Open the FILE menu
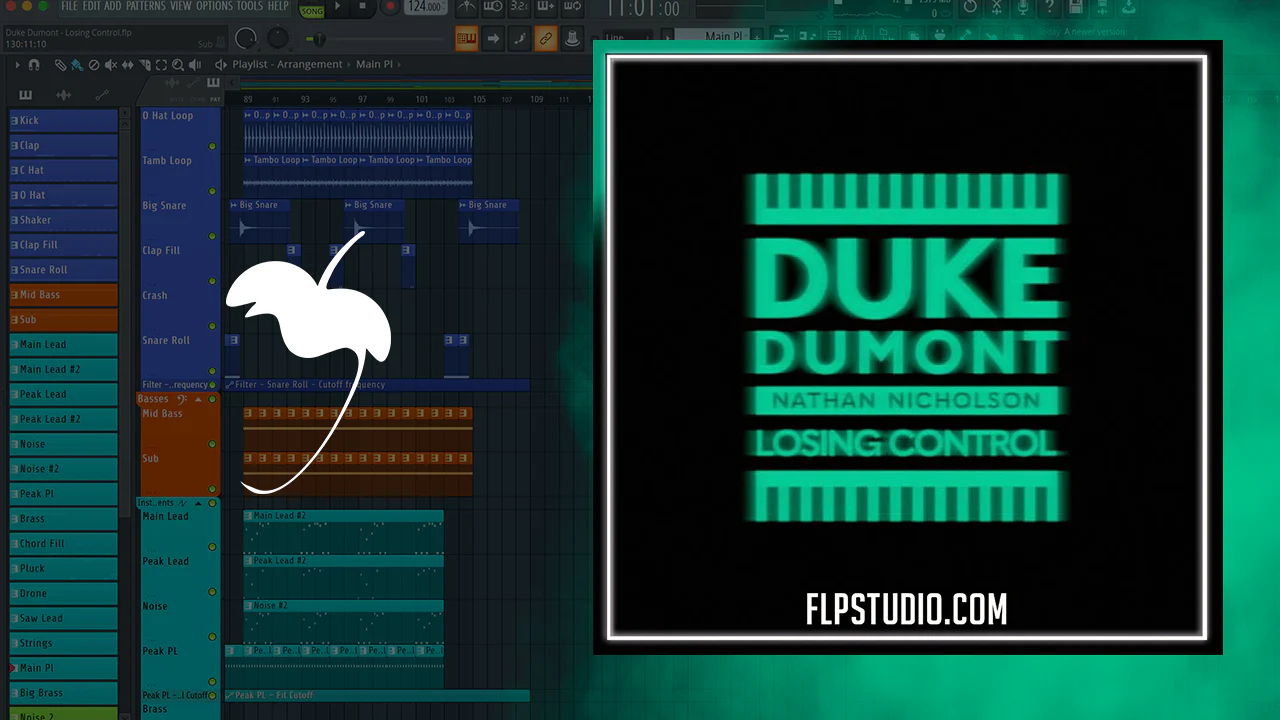The height and width of the screenshot is (720, 1280). [x=69, y=6]
